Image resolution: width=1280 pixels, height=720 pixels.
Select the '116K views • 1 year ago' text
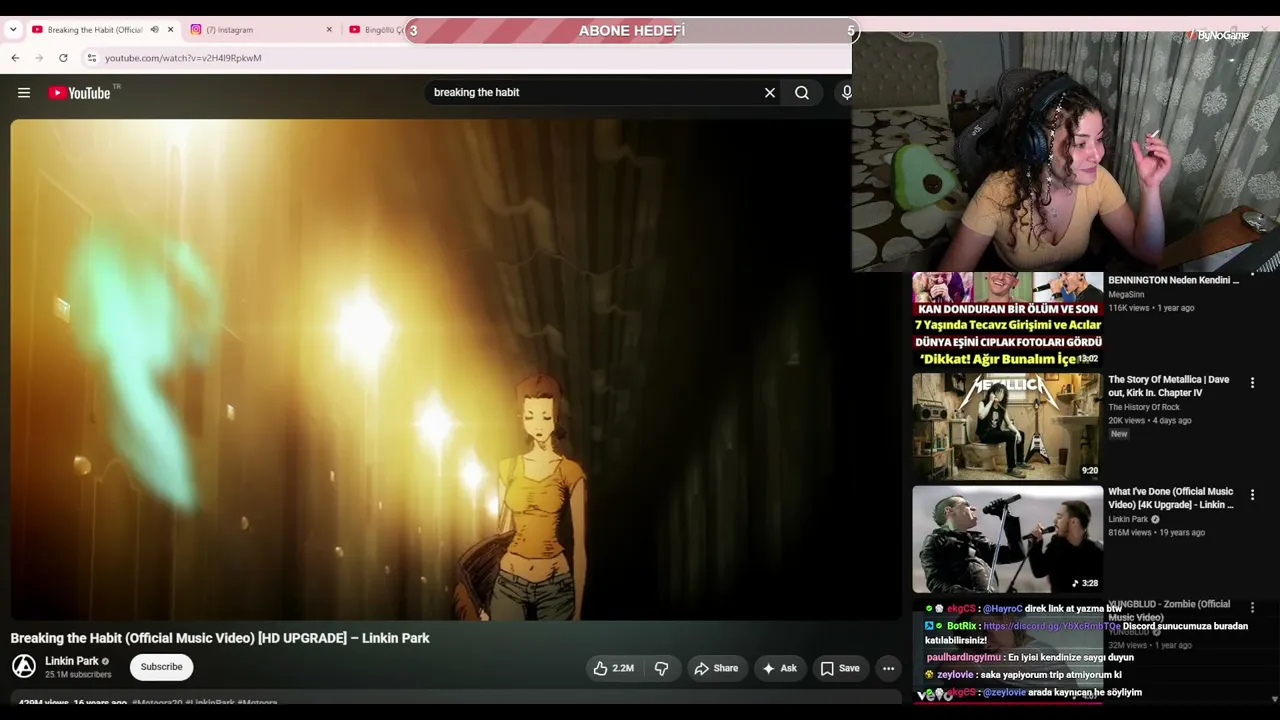click(x=1151, y=308)
